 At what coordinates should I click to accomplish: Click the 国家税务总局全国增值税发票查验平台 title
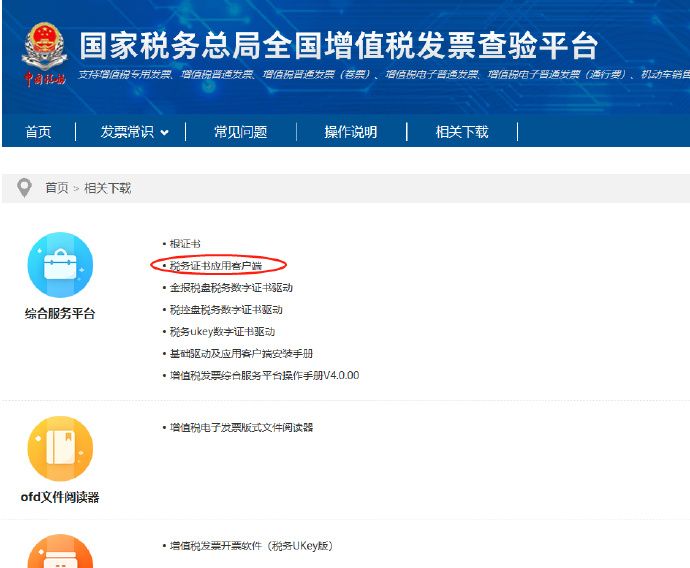tap(338, 46)
